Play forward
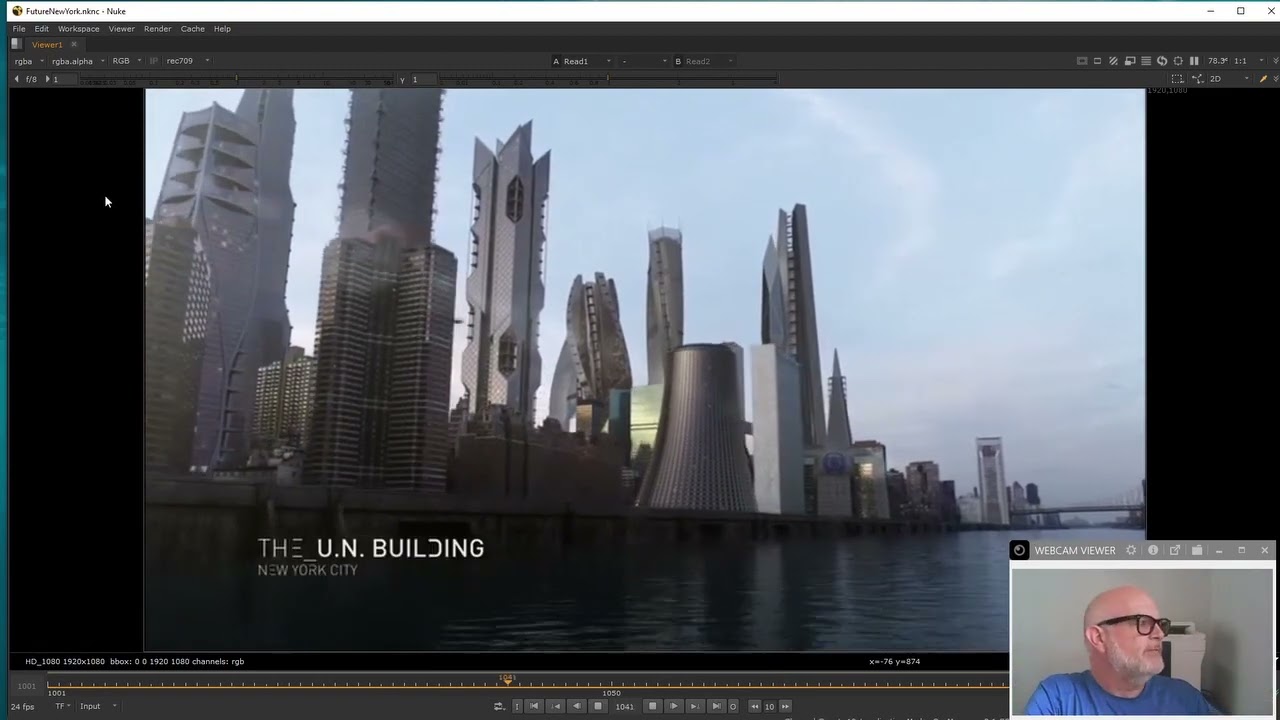The height and width of the screenshot is (720, 1280). [674, 706]
